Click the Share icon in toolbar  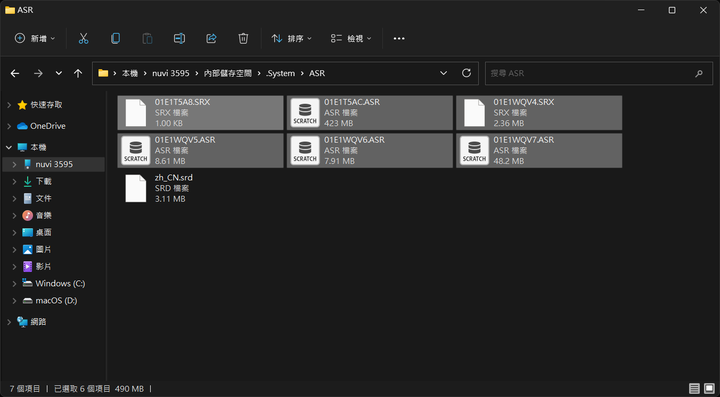[x=211, y=39]
